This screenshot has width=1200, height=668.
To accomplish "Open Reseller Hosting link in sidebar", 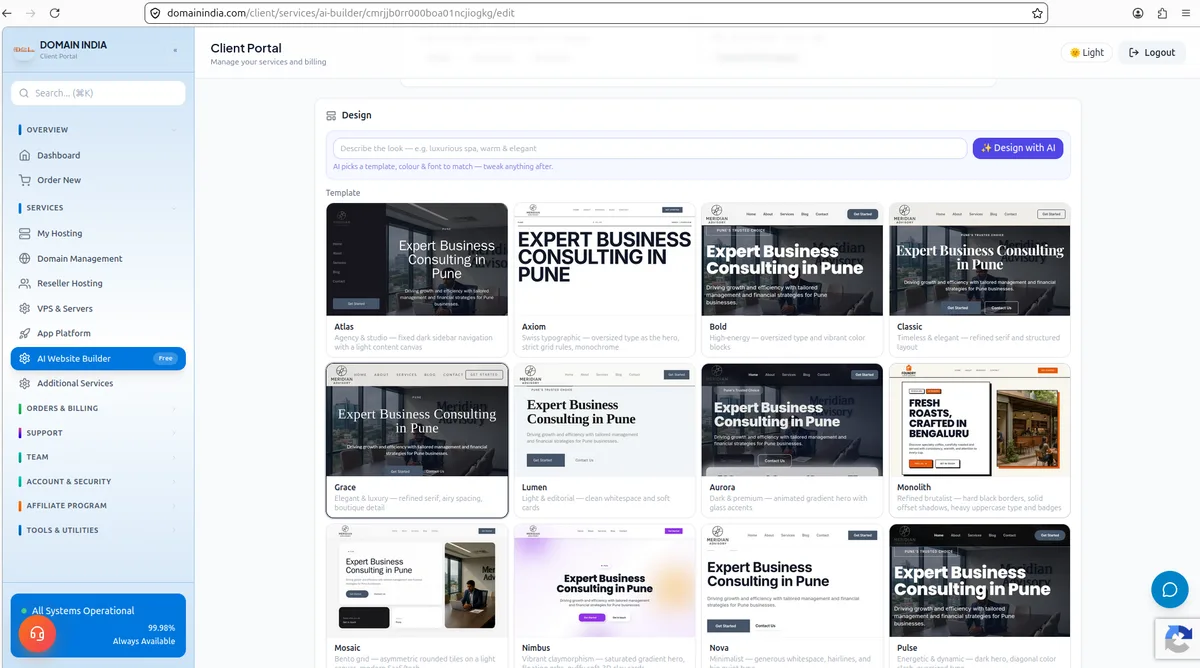I will pos(98,283).
